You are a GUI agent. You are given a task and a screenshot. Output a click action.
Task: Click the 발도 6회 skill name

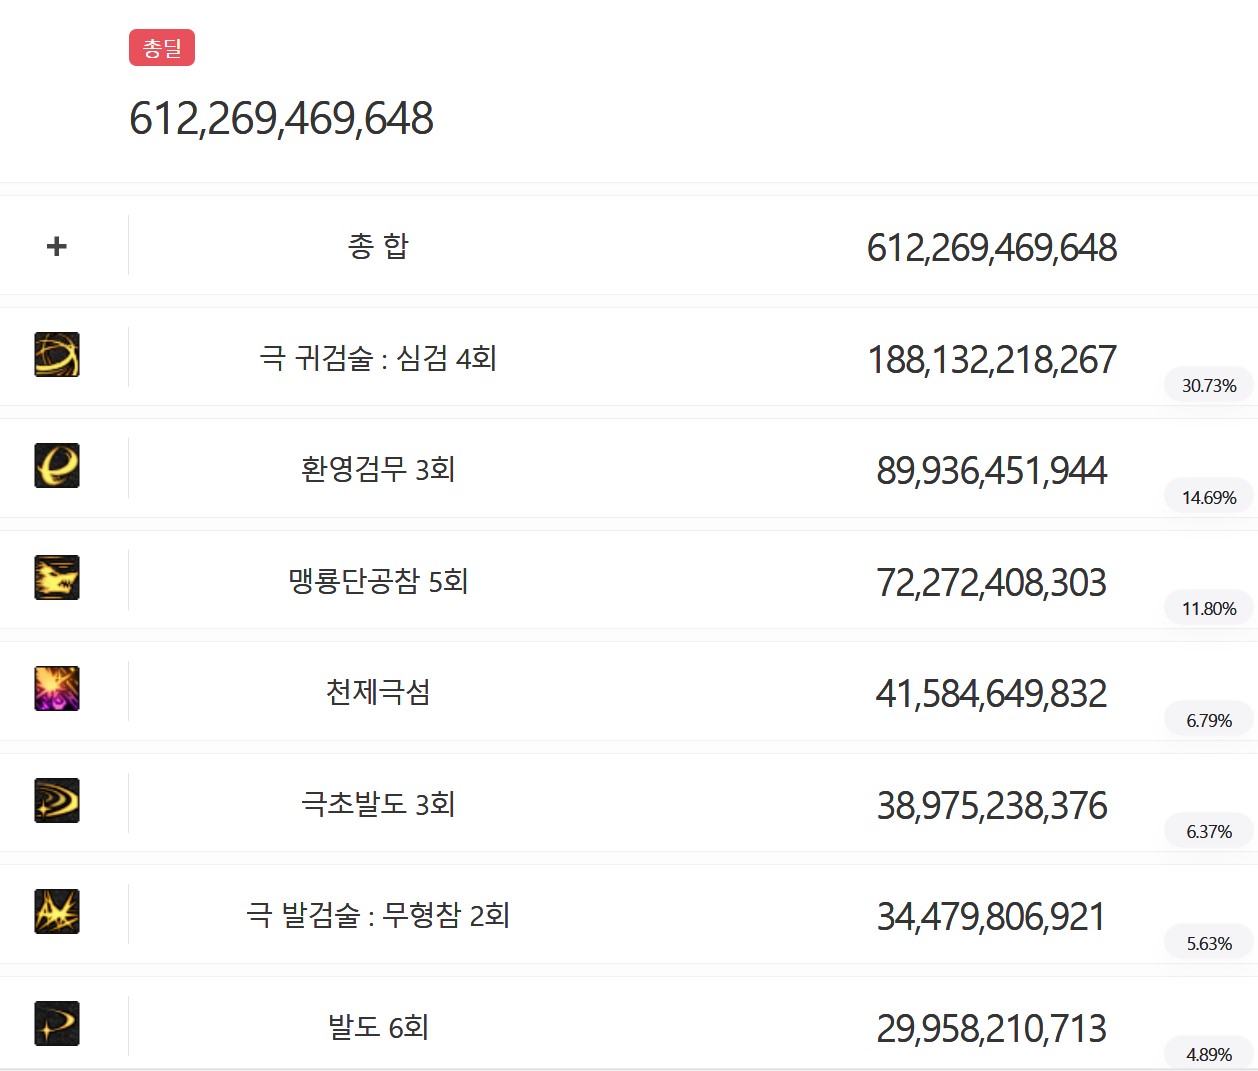378,1027
